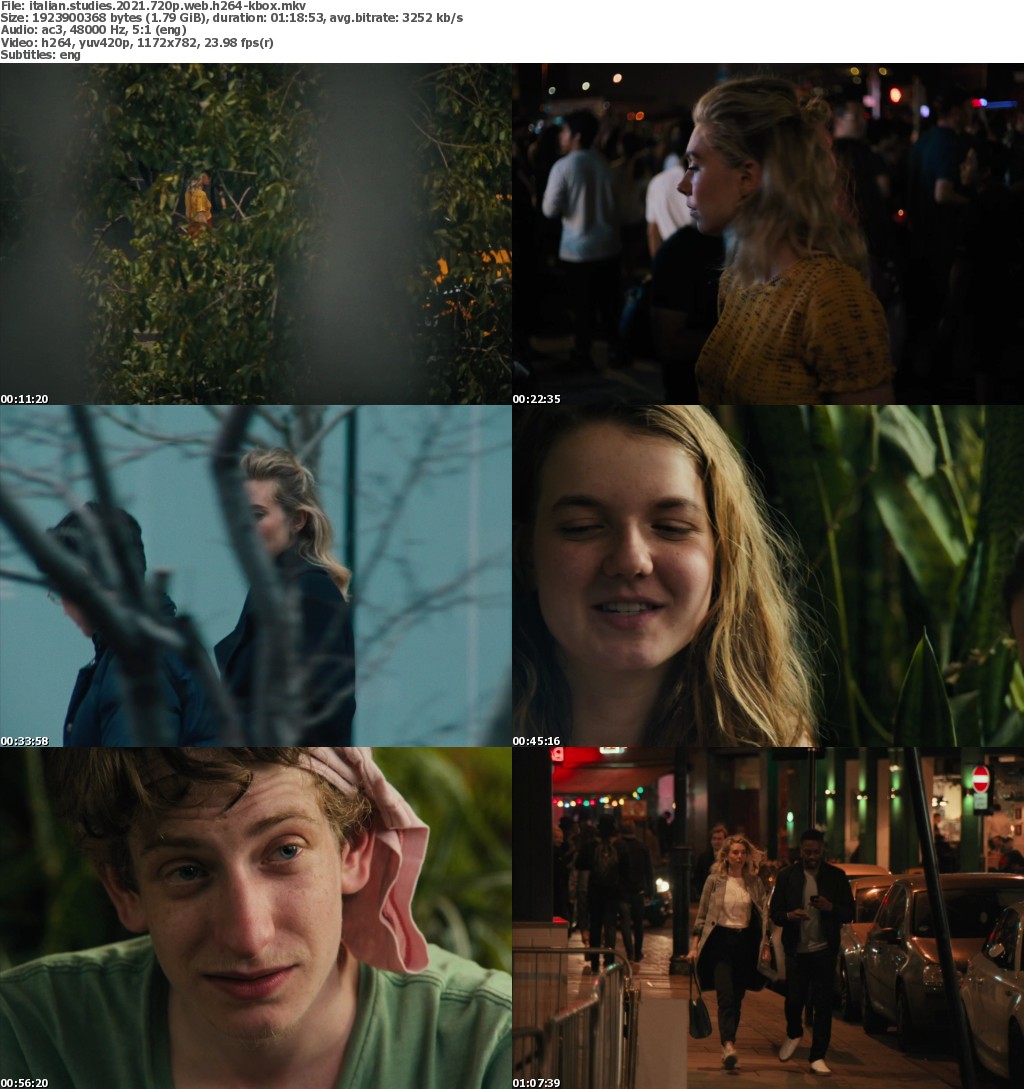Screen dimensions: 1024x1089
Task: Open the thumbnail of woman in yellow top
Action: pos(768,233)
